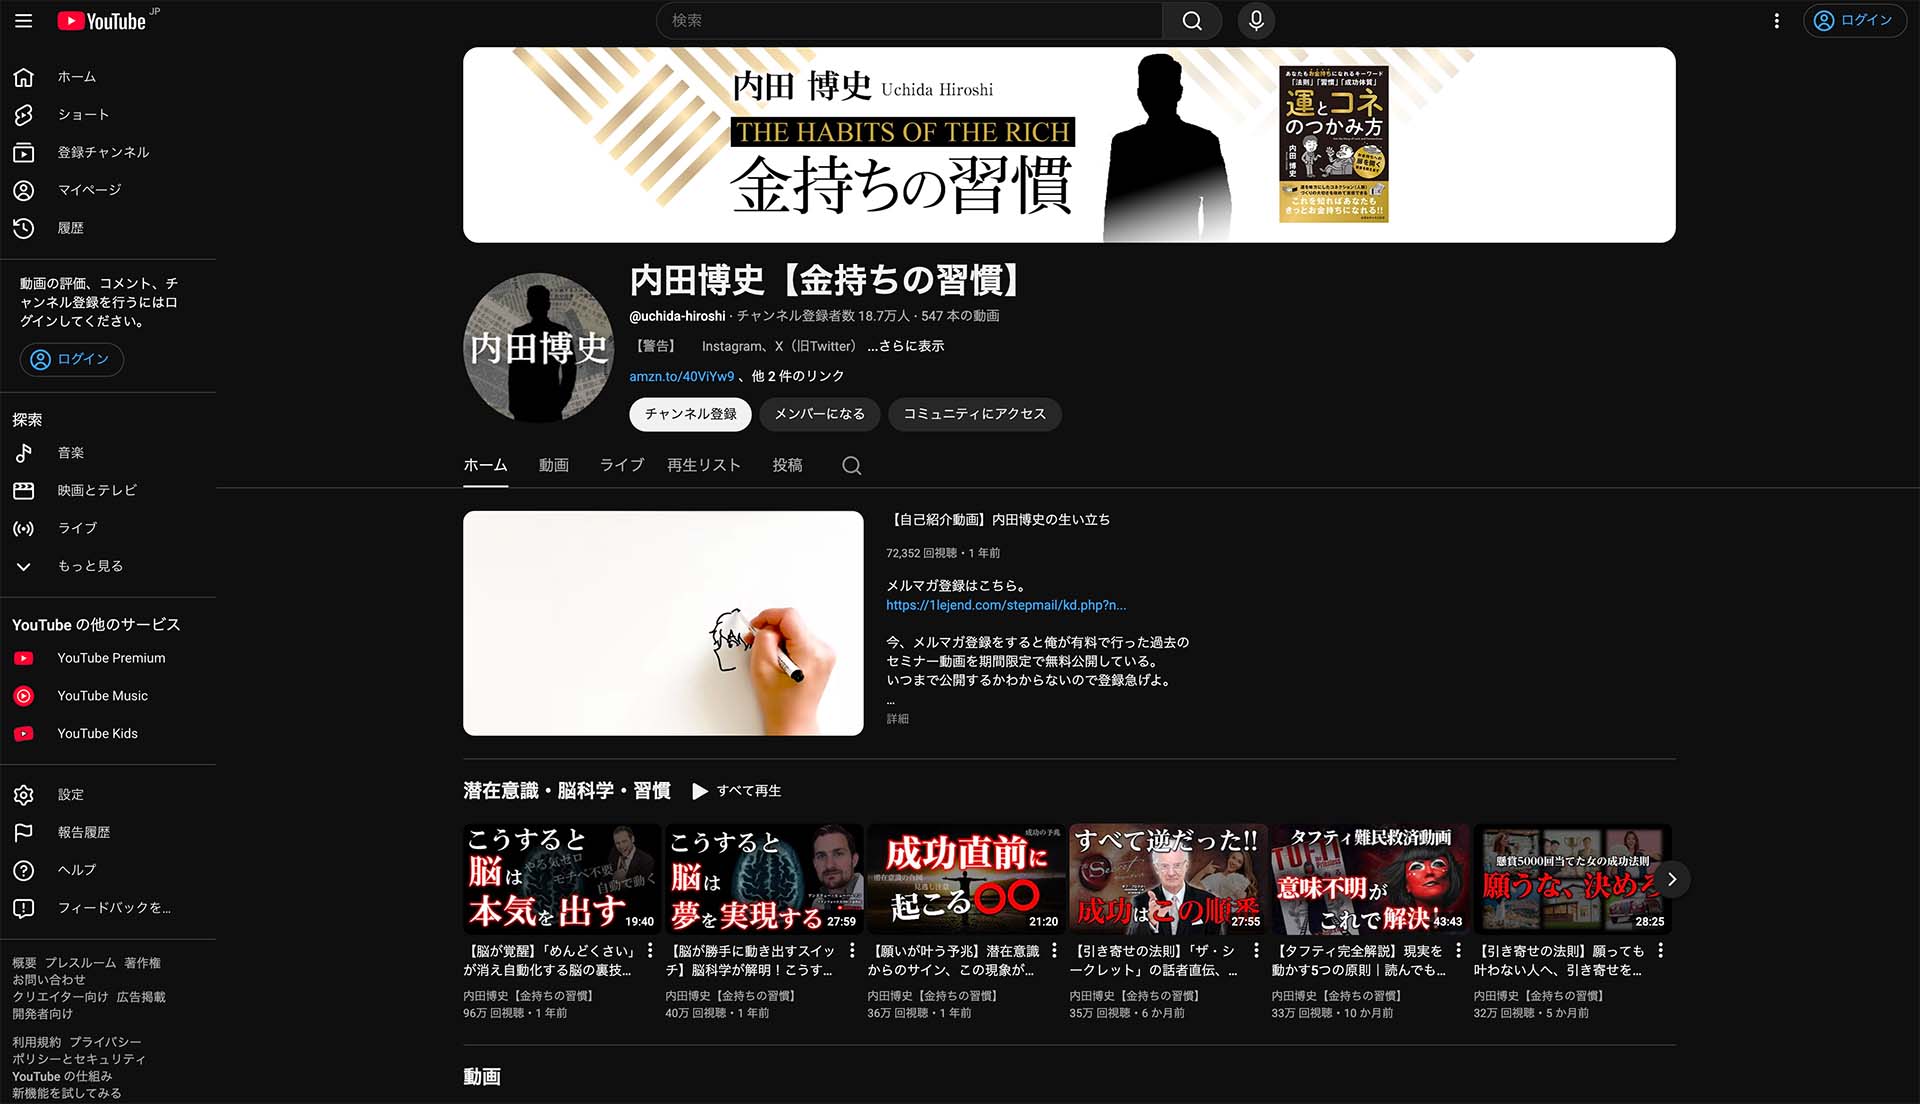The image size is (1920, 1104).
Task: Switch to the 動画 tab
Action: pos(553,465)
